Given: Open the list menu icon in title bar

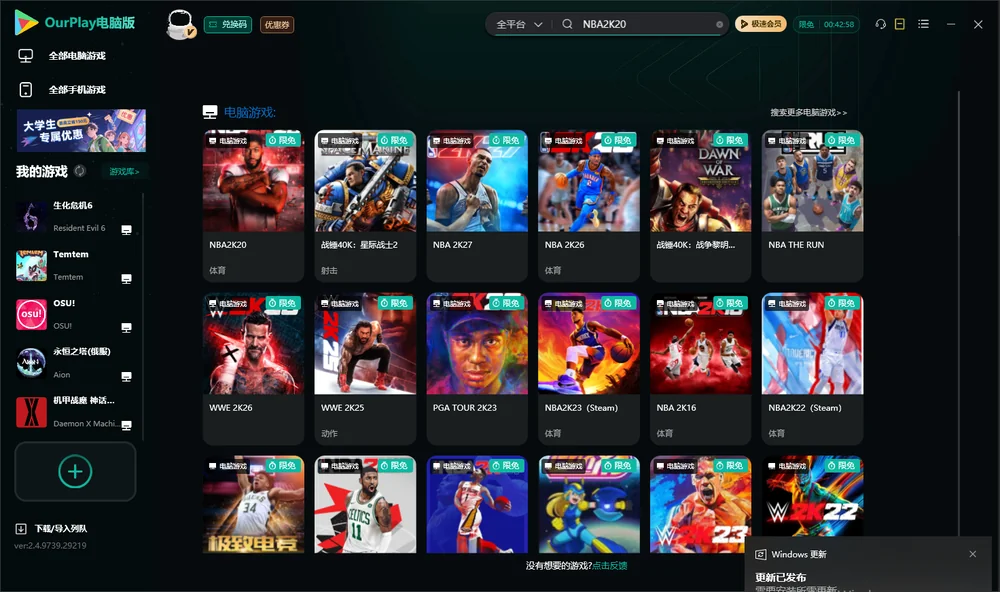Looking at the screenshot, I should coord(923,24).
